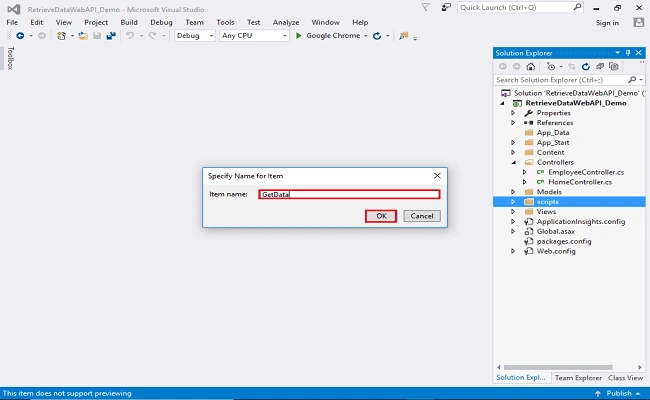Screen dimensions: 650x400
Task: Collapse the Controllers folder
Action: (x=514, y=162)
